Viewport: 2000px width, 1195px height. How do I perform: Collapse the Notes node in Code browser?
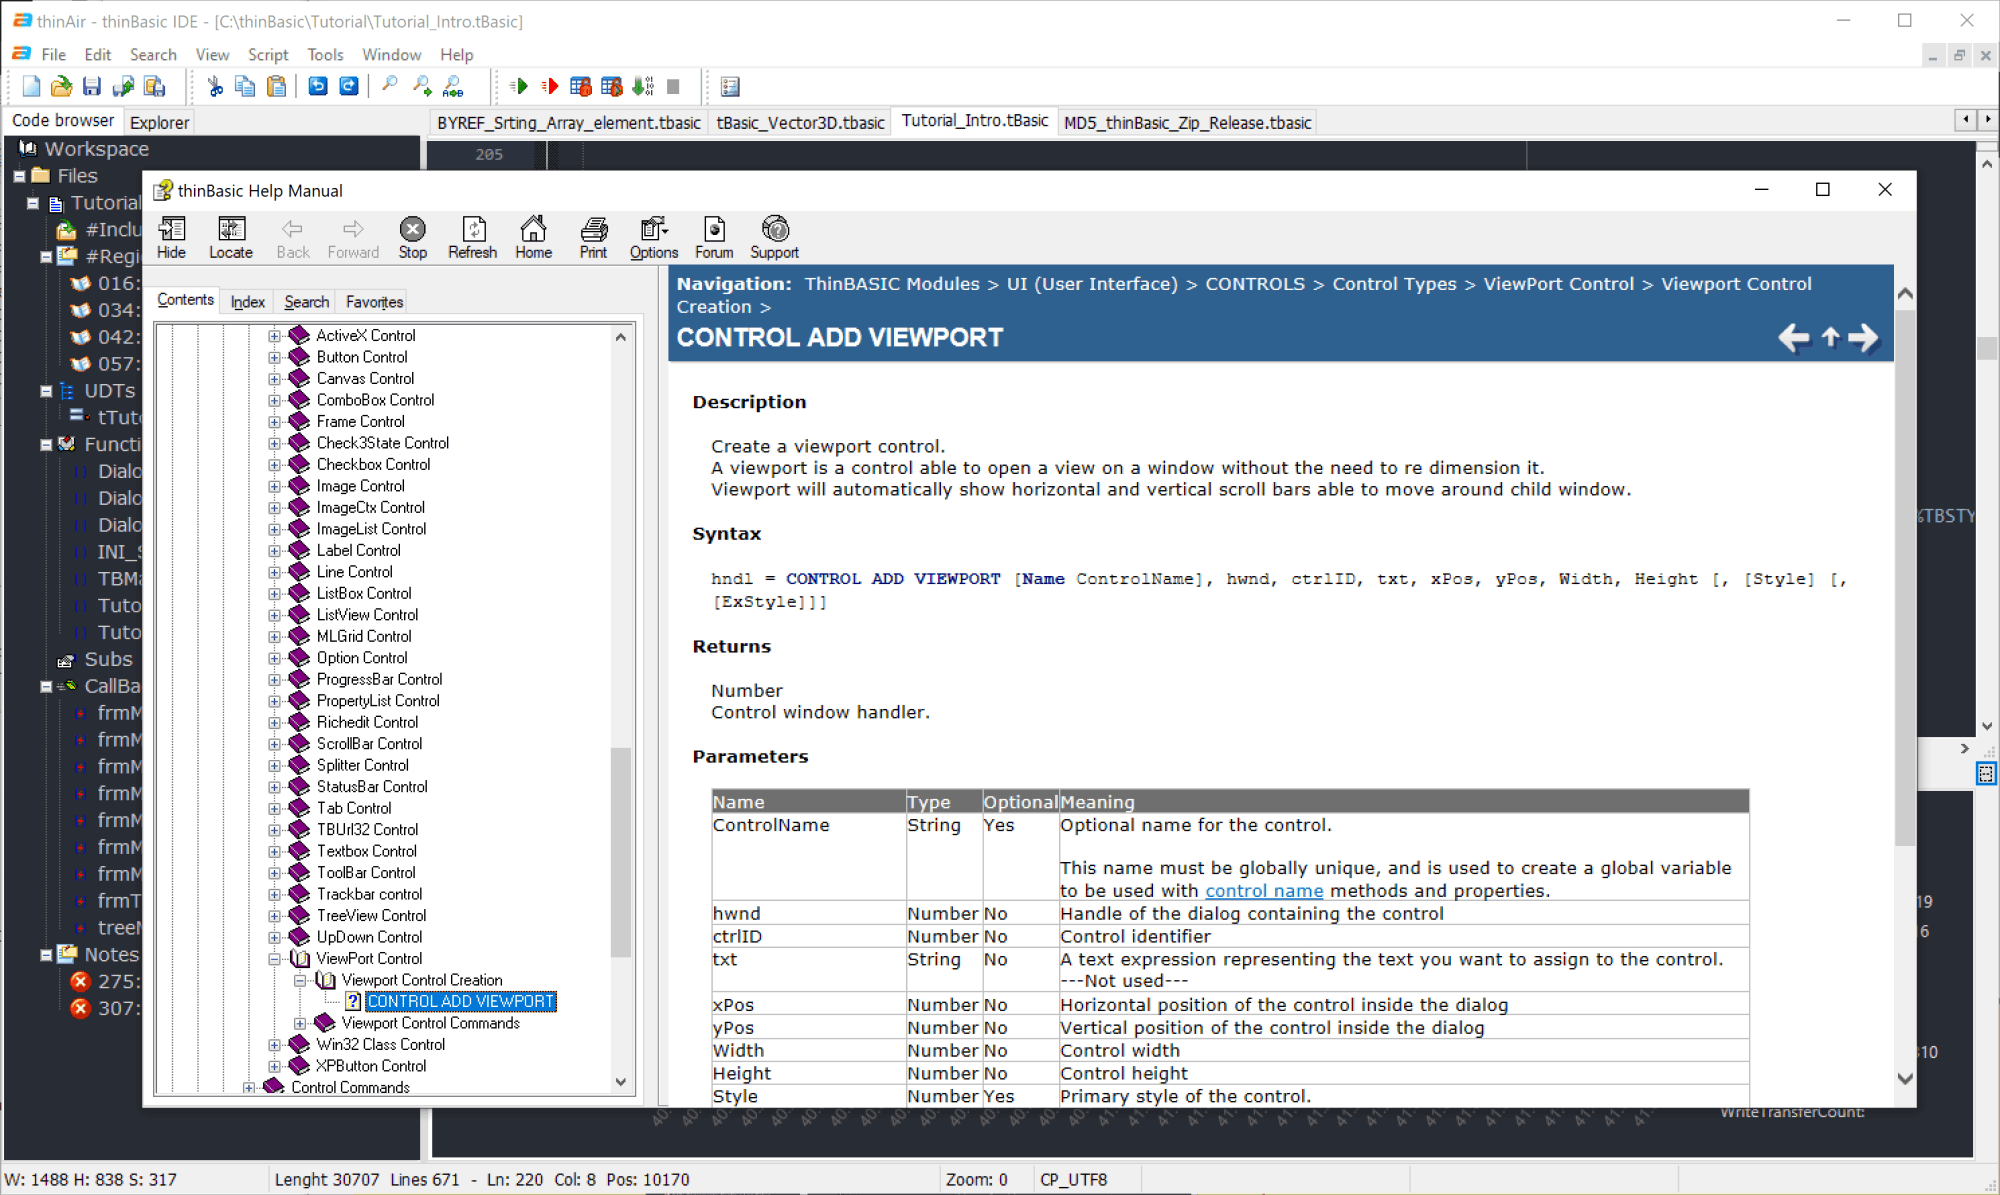(x=46, y=955)
